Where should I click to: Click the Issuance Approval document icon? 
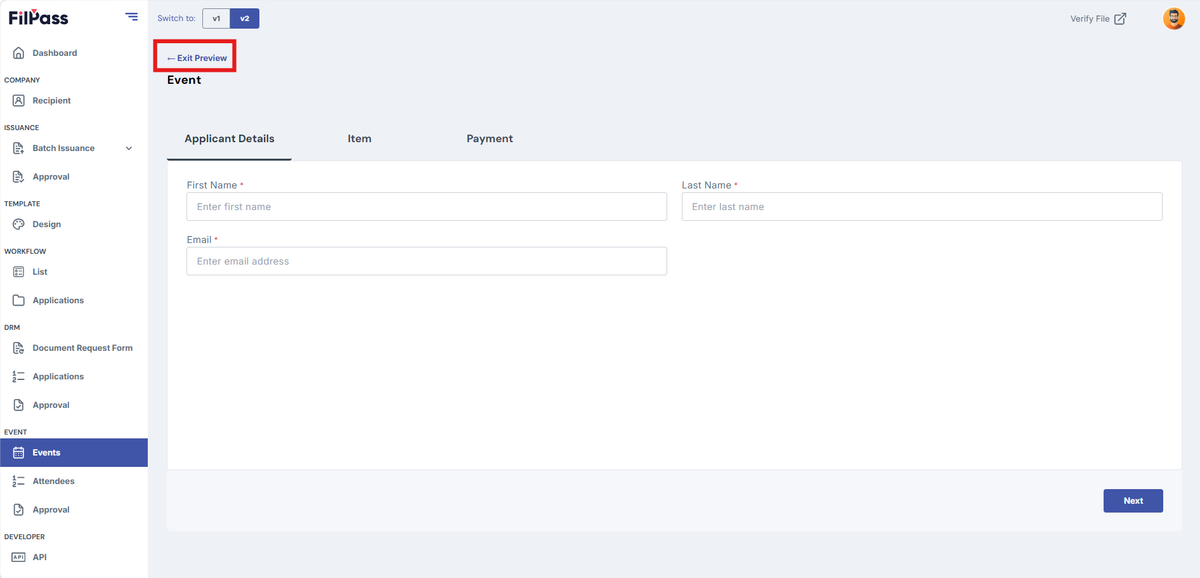(19, 177)
